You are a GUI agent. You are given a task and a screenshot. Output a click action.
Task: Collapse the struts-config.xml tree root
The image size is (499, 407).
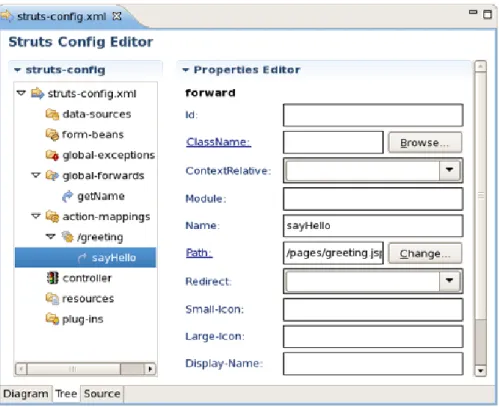click(21, 93)
